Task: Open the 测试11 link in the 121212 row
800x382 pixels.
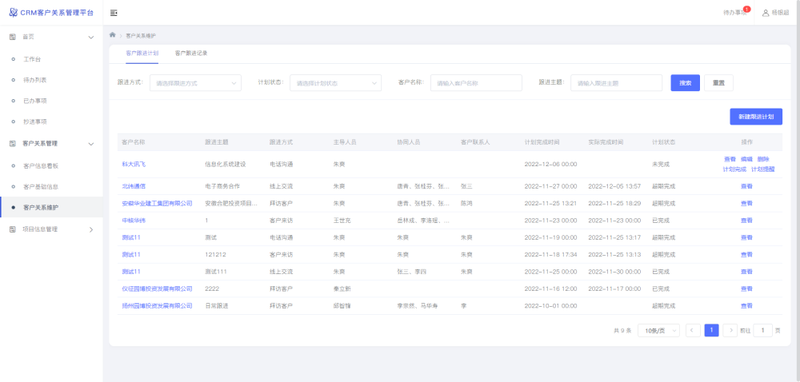Action: pyautogui.click(x=131, y=254)
